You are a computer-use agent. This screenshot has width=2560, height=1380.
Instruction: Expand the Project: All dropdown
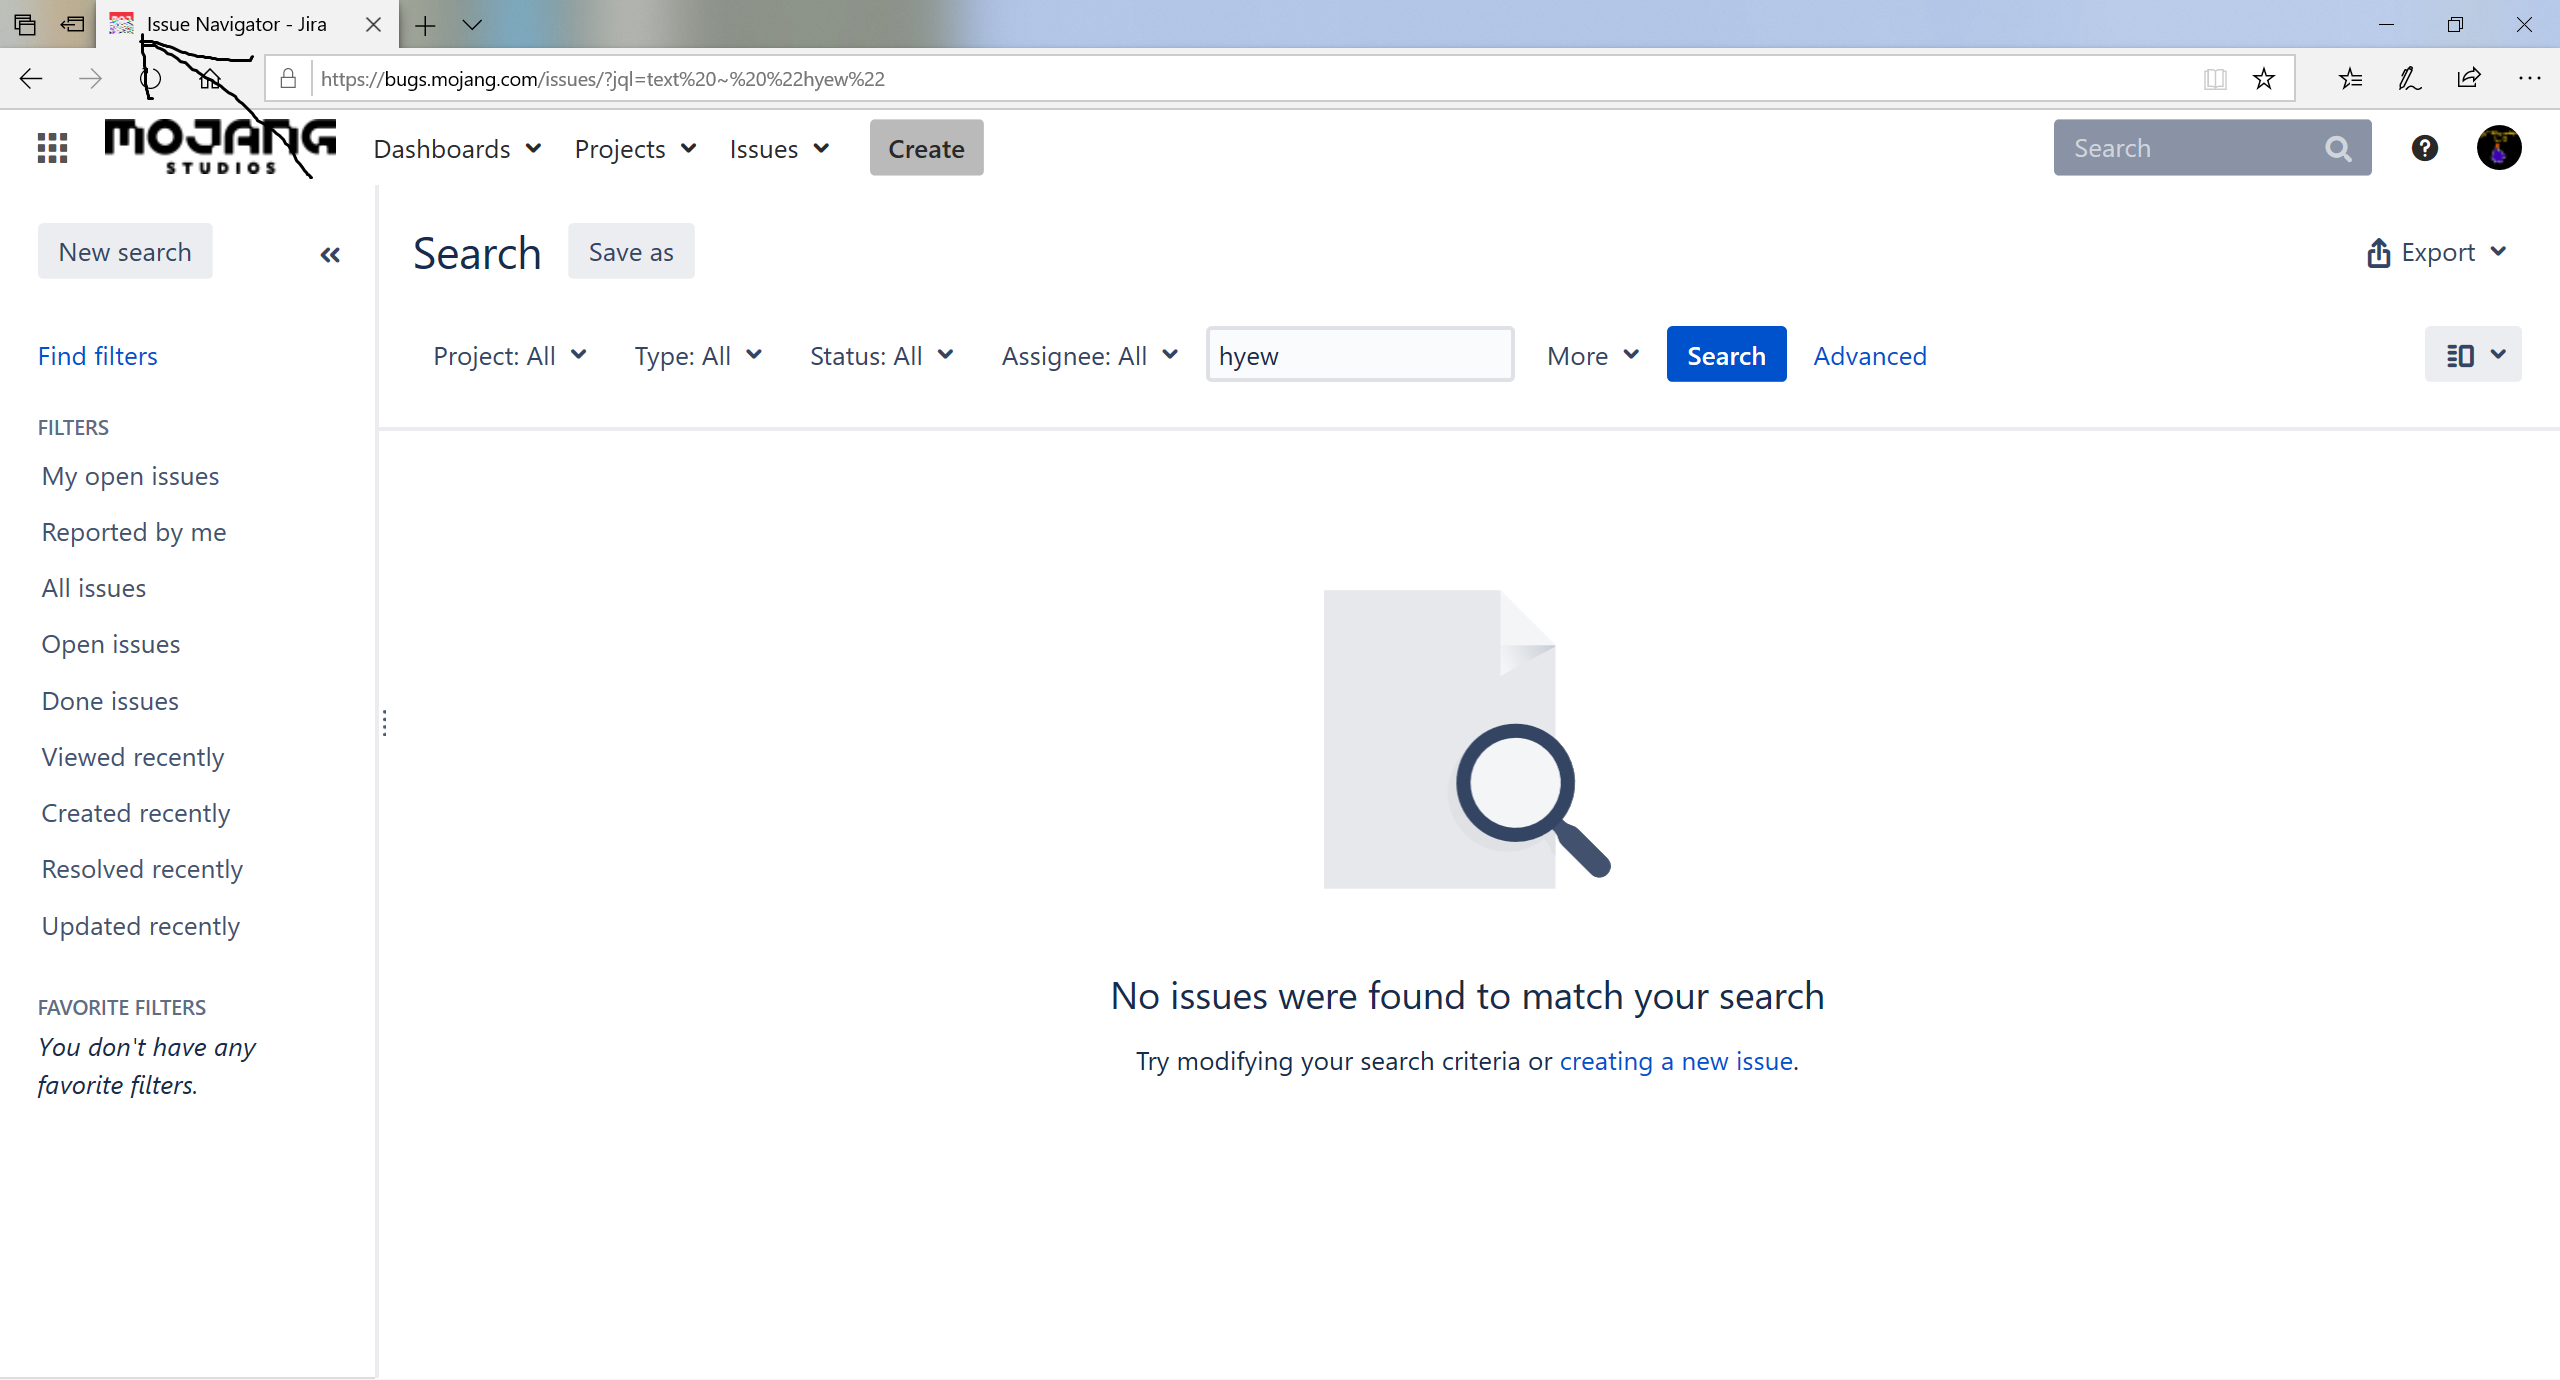pyautogui.click(x=509, y=356)
